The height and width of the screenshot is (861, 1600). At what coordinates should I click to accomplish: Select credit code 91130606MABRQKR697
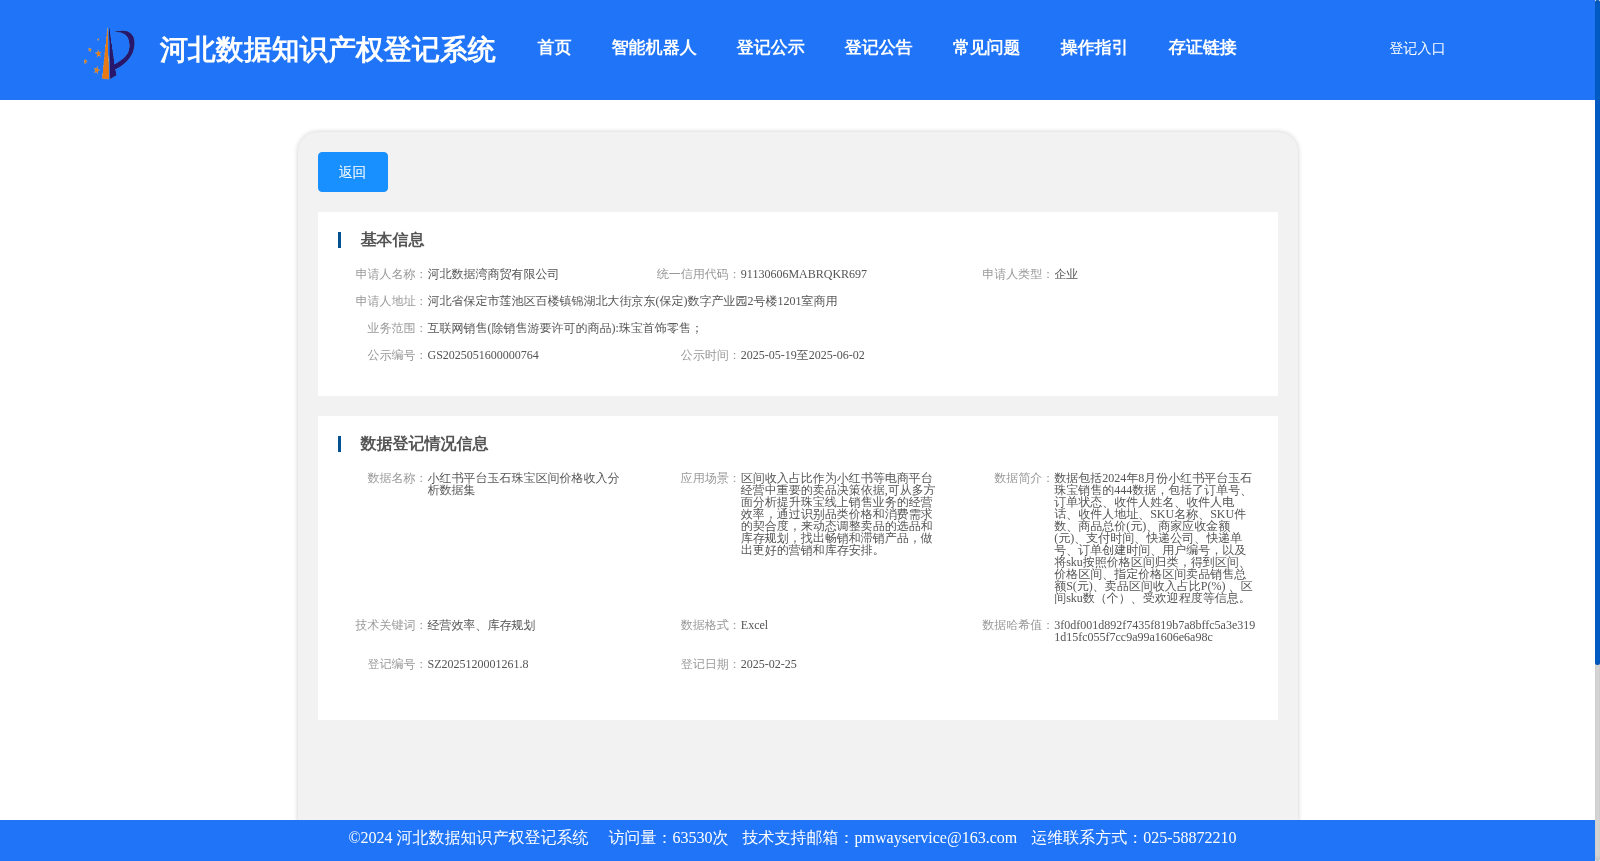(804, 274)
